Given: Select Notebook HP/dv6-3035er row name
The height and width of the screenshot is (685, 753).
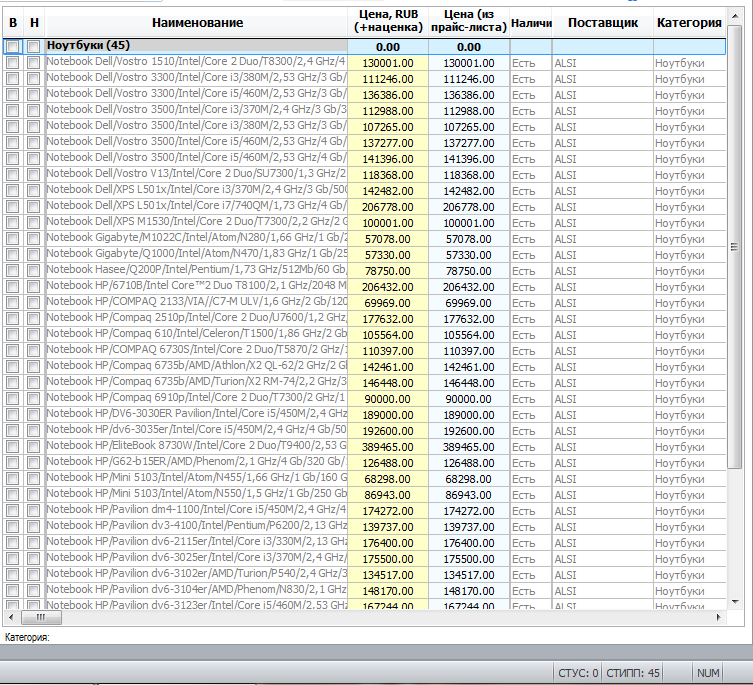Looking at the screenshot, I should (196, 429).
